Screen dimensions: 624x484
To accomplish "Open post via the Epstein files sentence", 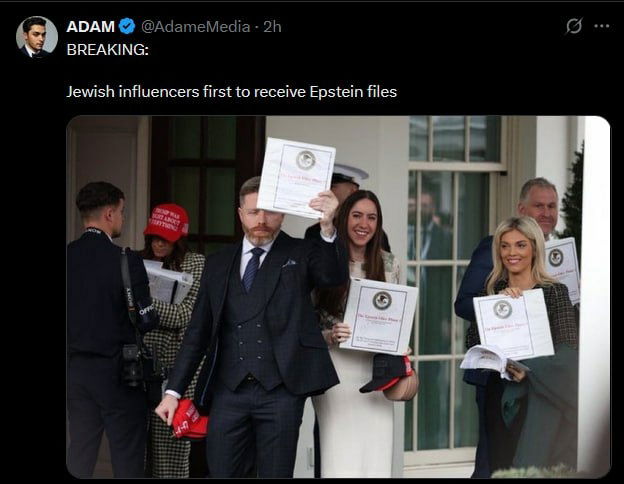I will tap(232, 92).
